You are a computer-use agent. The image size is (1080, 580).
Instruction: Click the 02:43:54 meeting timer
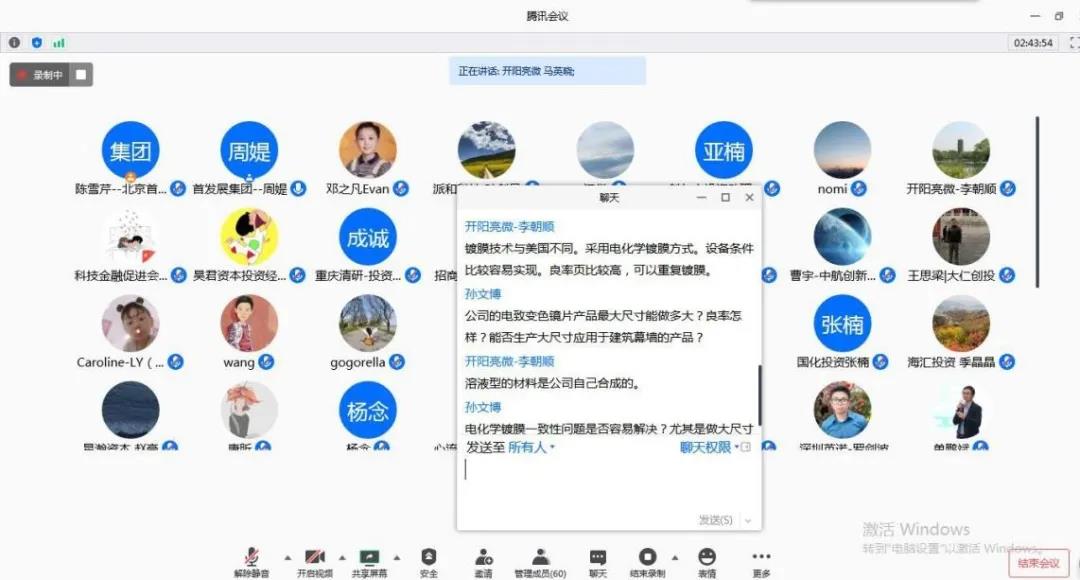[x=1033, y=43]
